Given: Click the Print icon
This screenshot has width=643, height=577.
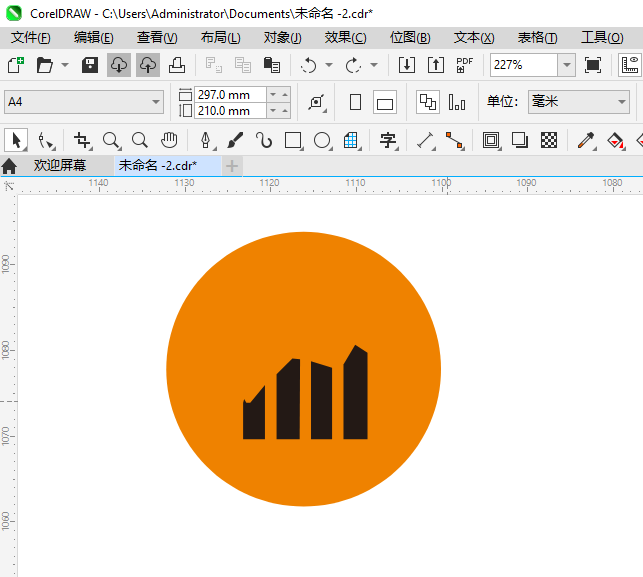Looking at the screenshot, I should coord(177,65).
